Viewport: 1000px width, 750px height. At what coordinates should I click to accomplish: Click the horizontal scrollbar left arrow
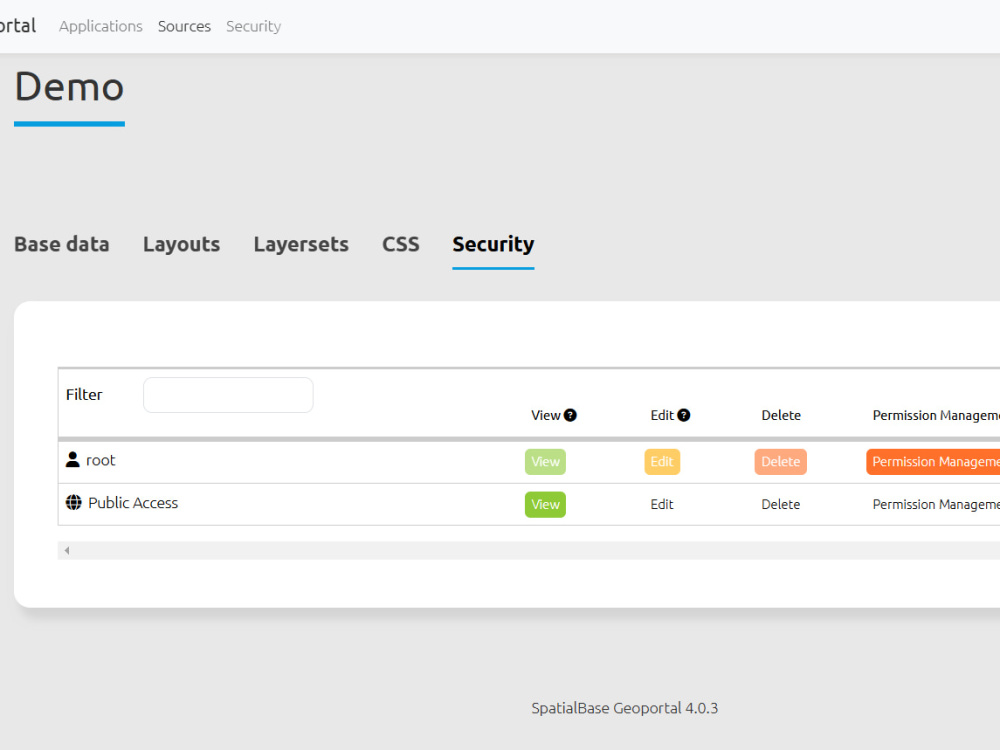pyautogui.click(x=66, y=550)
